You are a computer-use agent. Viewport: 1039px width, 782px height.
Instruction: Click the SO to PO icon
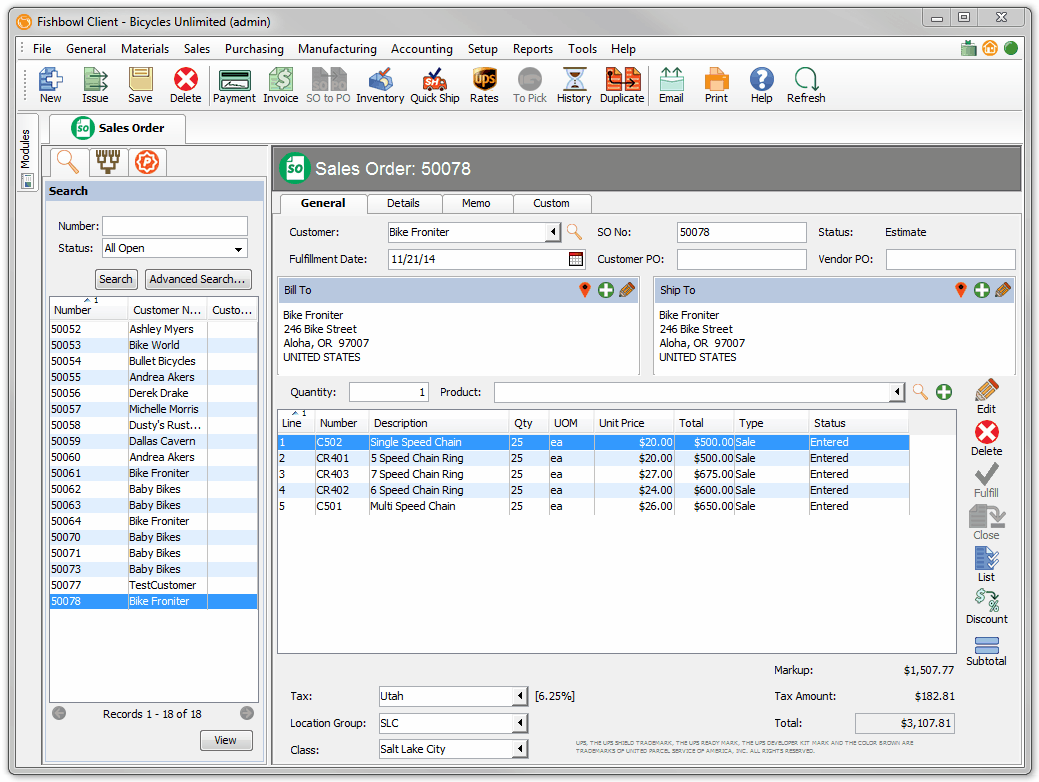click(329, 85)
